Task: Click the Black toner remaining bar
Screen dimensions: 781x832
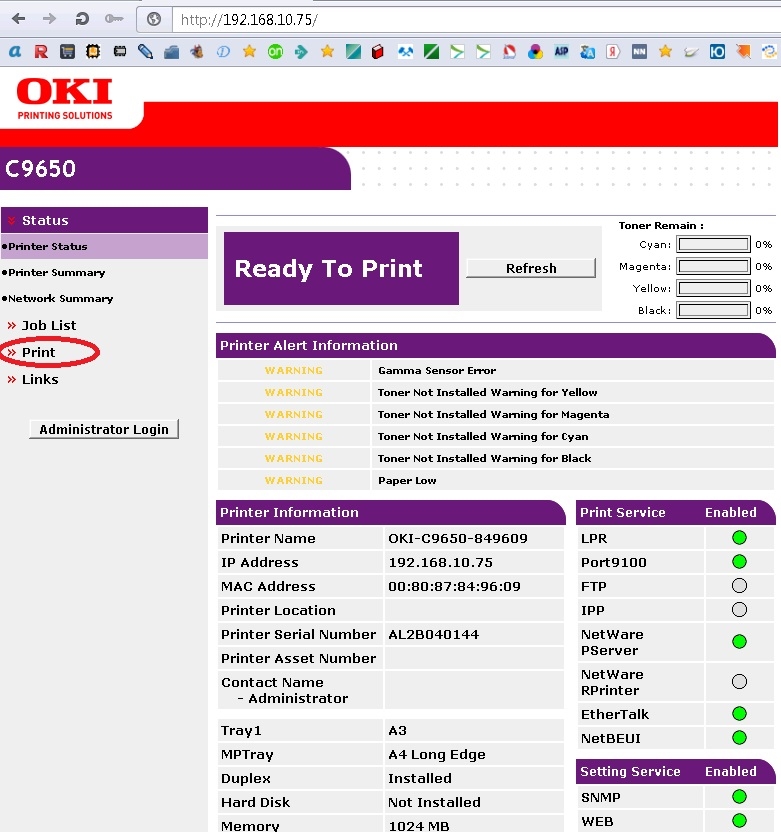Action: tap(713, 310)
